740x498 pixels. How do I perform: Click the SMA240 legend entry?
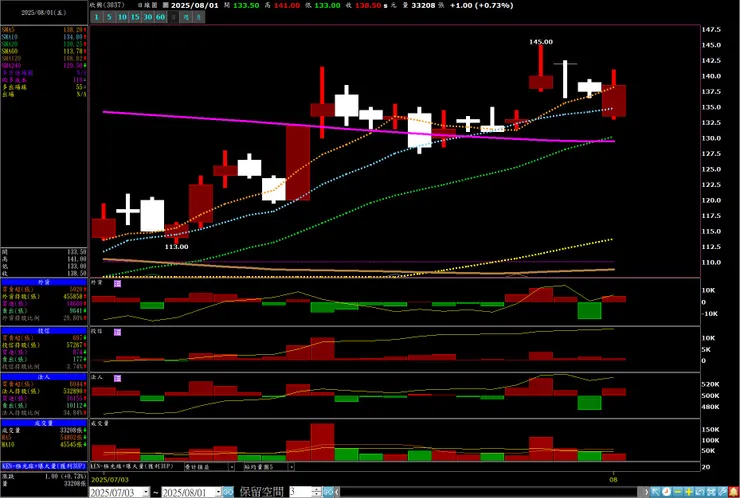pos(44,66)
